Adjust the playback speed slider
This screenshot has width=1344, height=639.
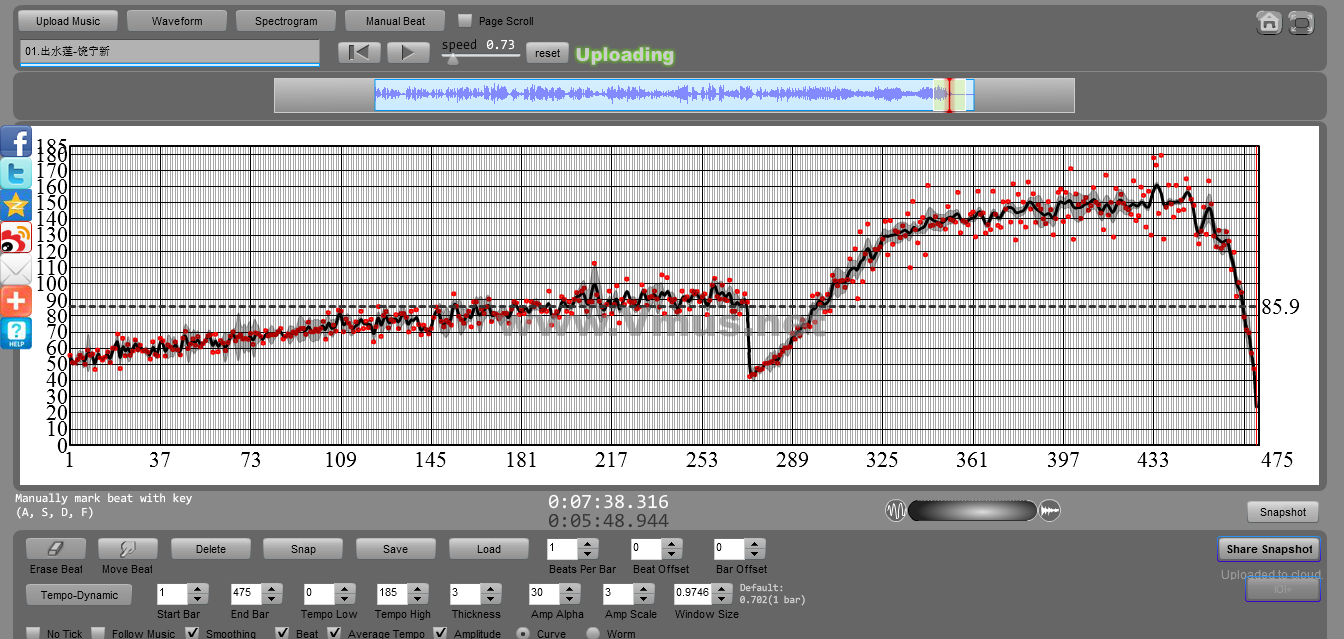pyautogui.click(x=453, y=59)
